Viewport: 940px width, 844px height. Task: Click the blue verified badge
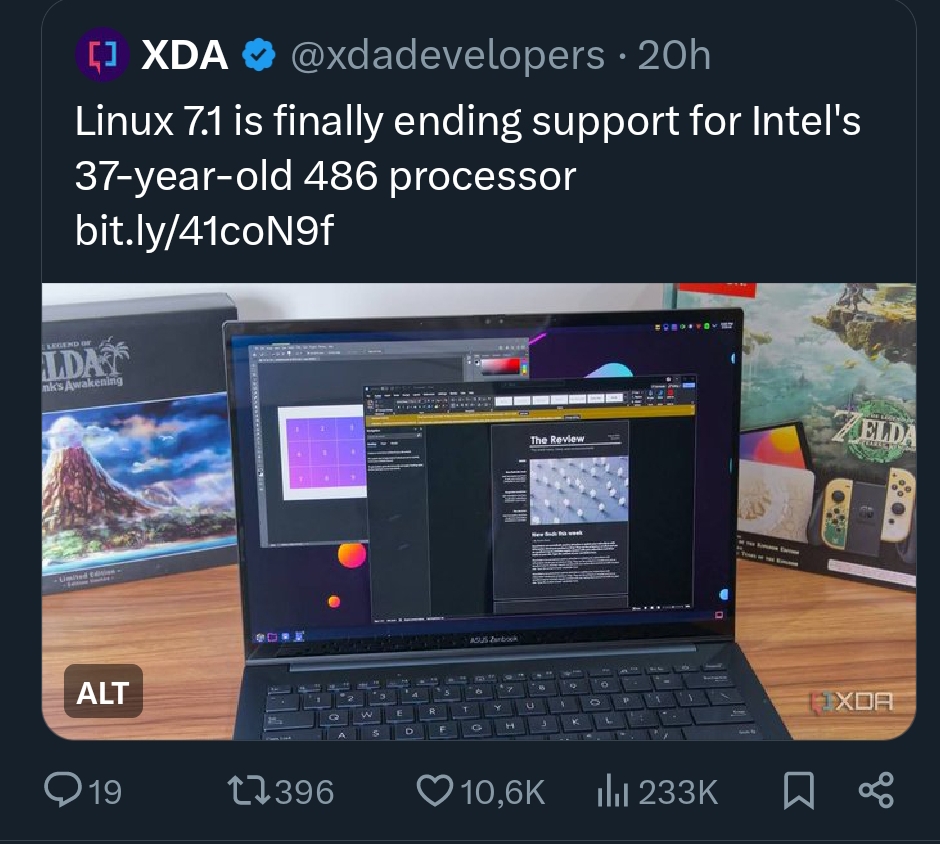click(x=258, y=55)
